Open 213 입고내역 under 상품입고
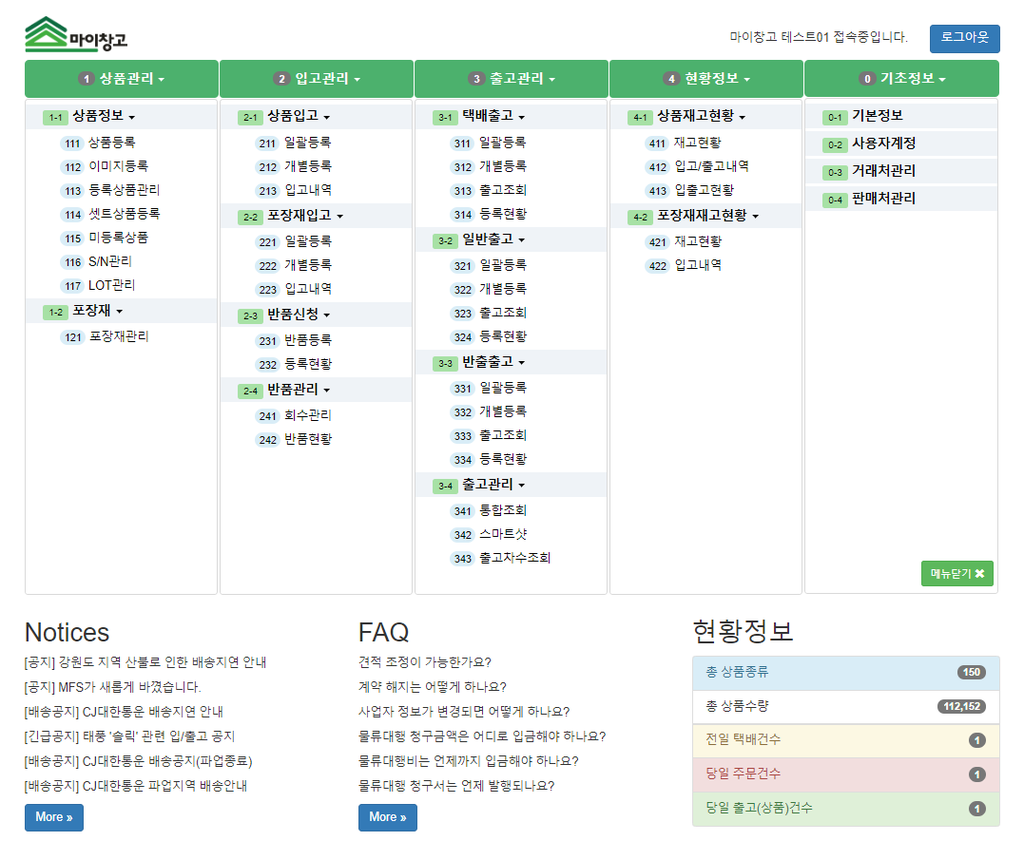The width and height of the screenshot is (1024, 860). point(293,190)
